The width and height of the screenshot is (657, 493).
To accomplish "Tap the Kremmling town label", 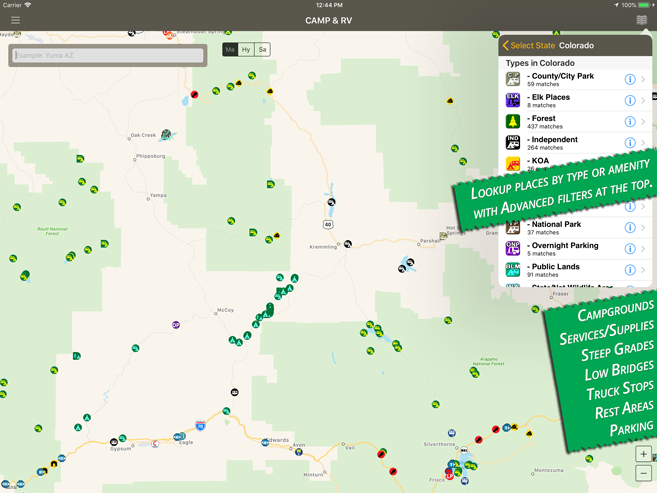I will click(x=323, y=247).
